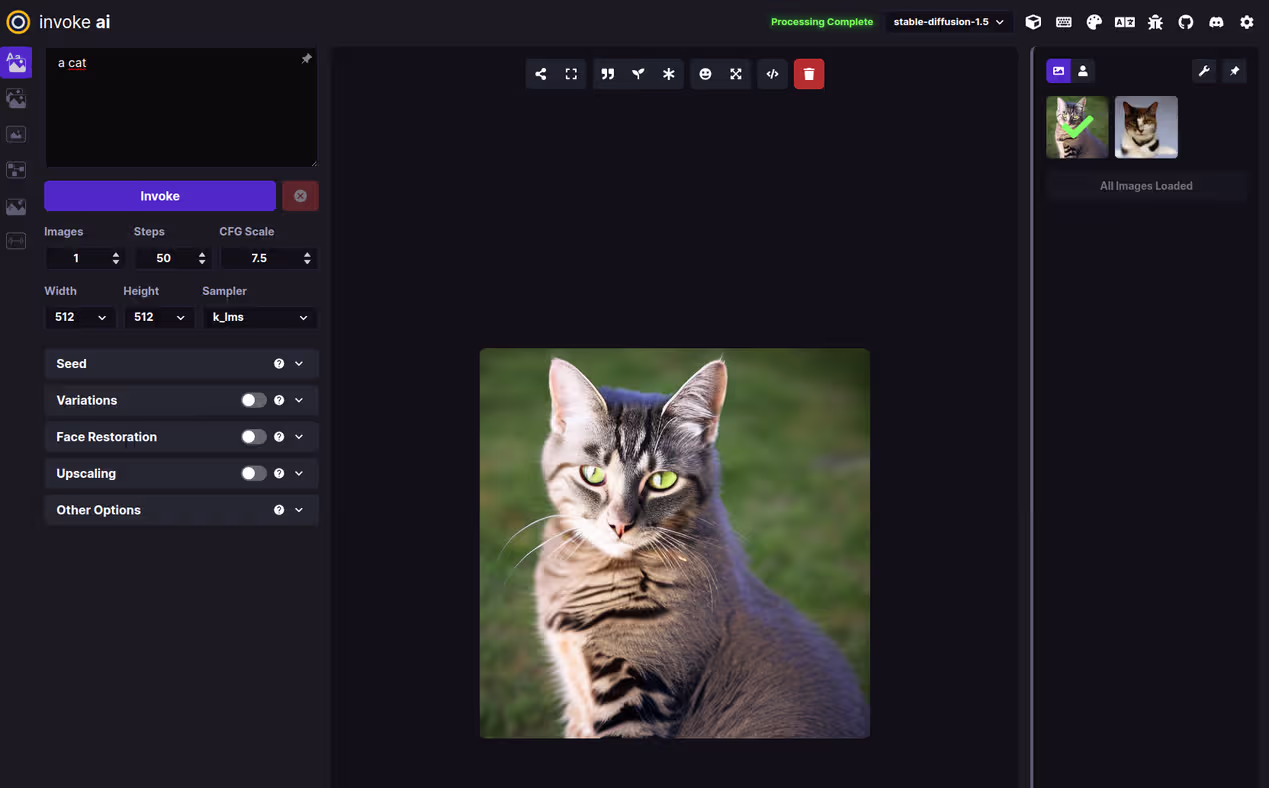This screenshot has height=788, width=1269.
Task: Select the second cat thumbnail in gallery
Action: click(x=1146, y=127)
